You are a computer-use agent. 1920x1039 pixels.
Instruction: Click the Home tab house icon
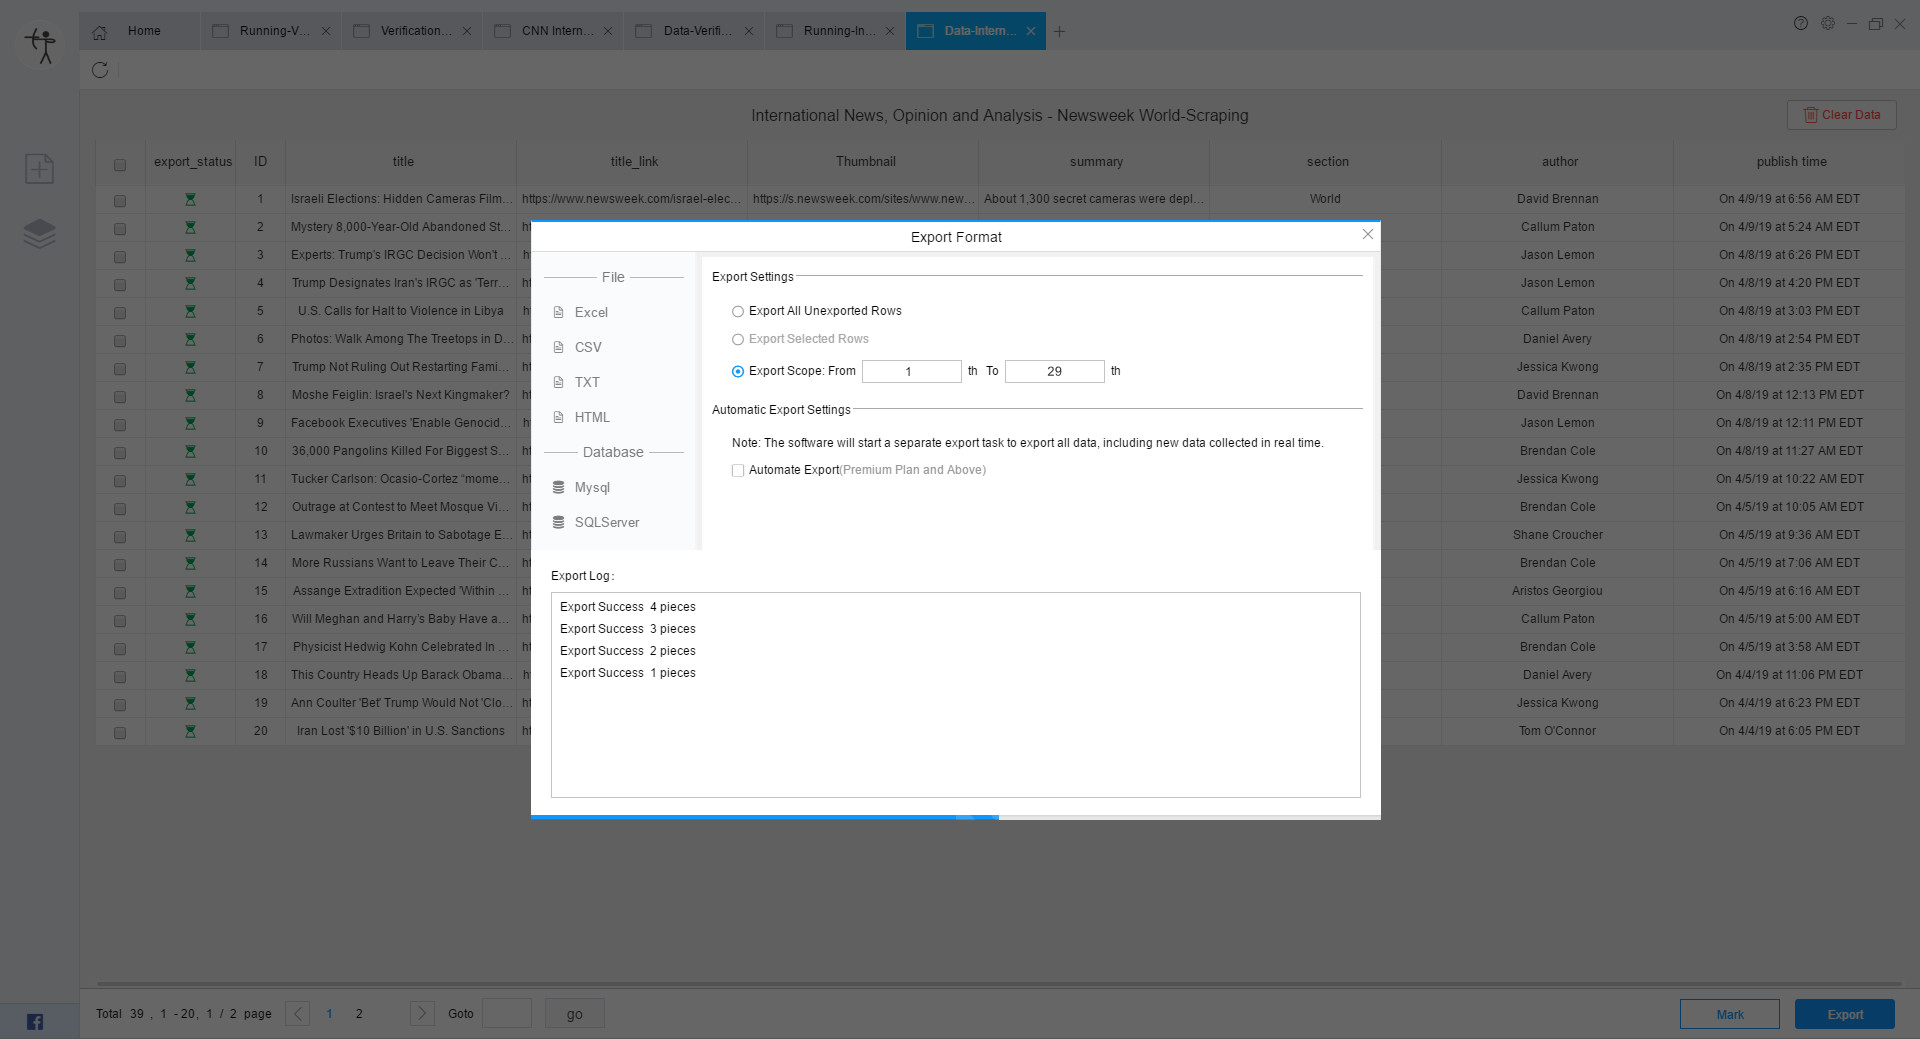click(100, 31)
